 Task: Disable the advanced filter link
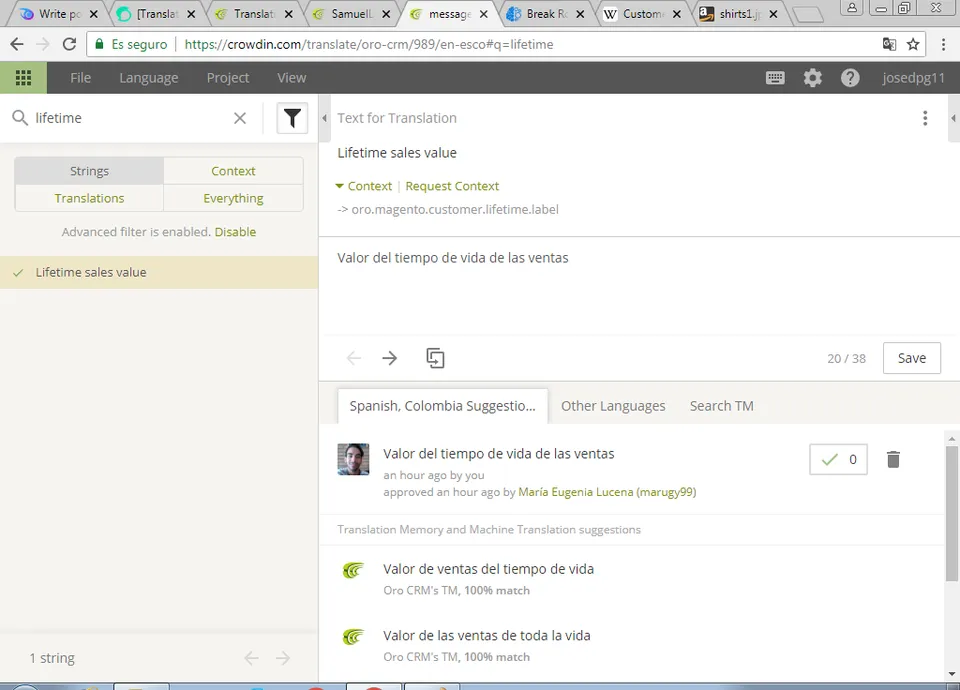pos(235,232)
